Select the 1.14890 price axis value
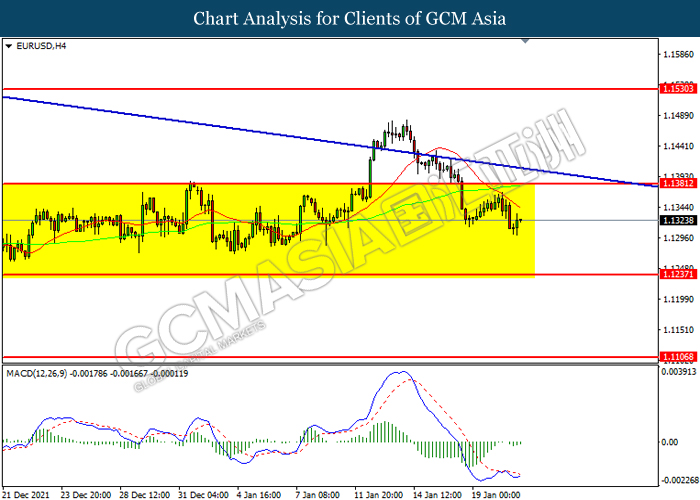The image size is (700, 500). click(x=679, y=116)
